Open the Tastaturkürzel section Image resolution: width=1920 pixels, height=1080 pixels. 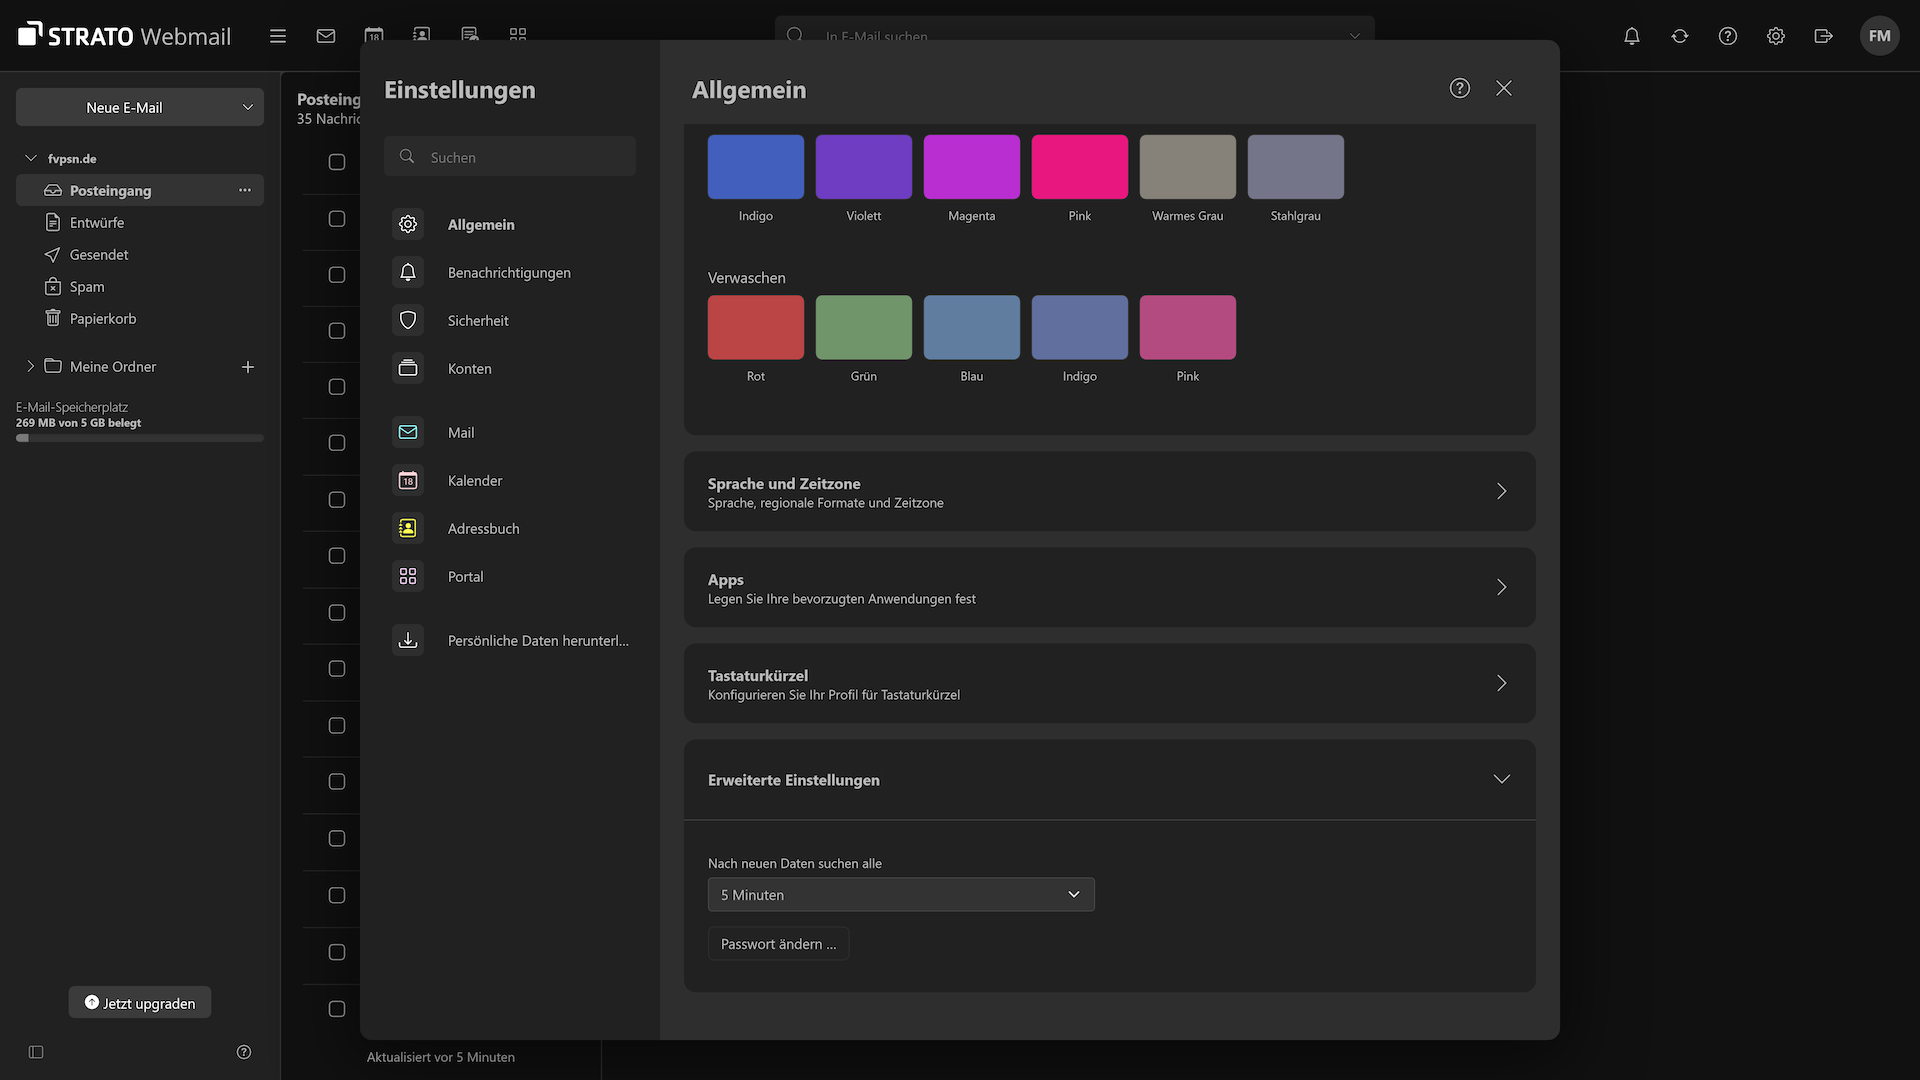[x=1109, y=683]
